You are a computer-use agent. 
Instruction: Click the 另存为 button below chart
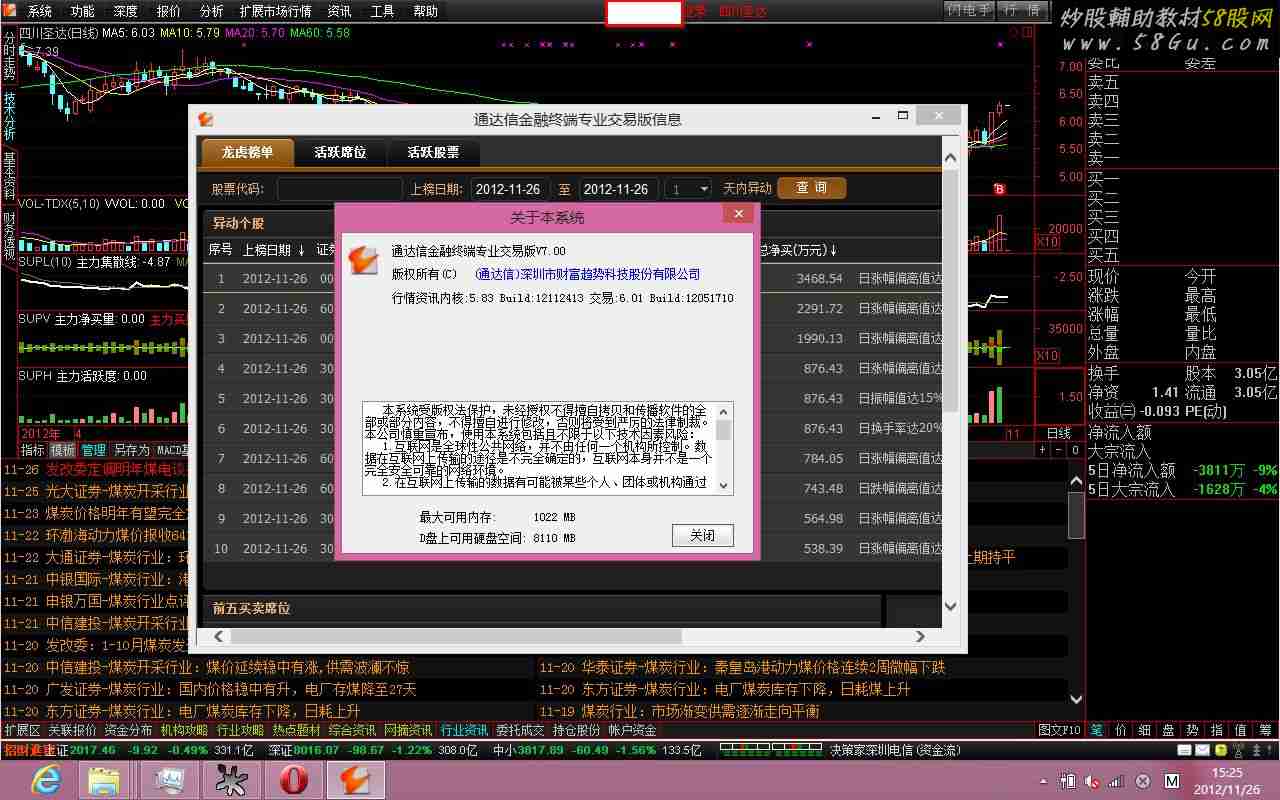pyautogui.click(x=132, y=450)
